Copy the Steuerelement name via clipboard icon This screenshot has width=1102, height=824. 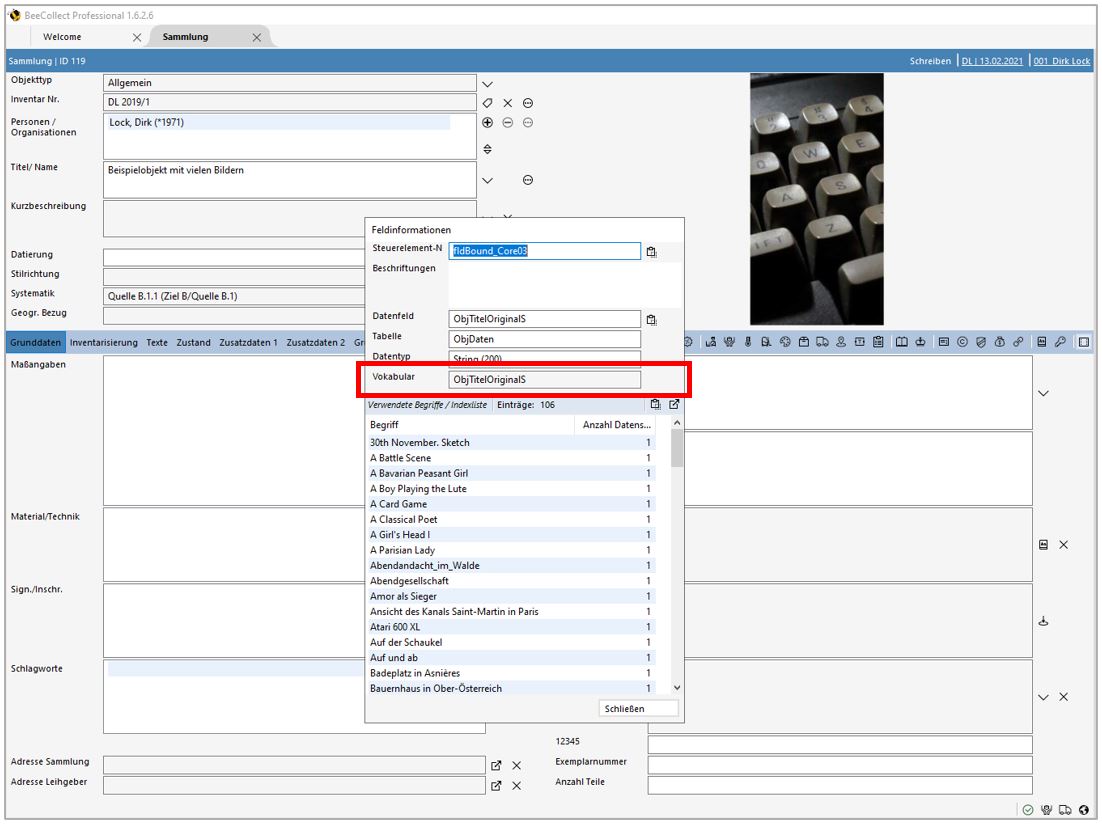coord(651,252)
